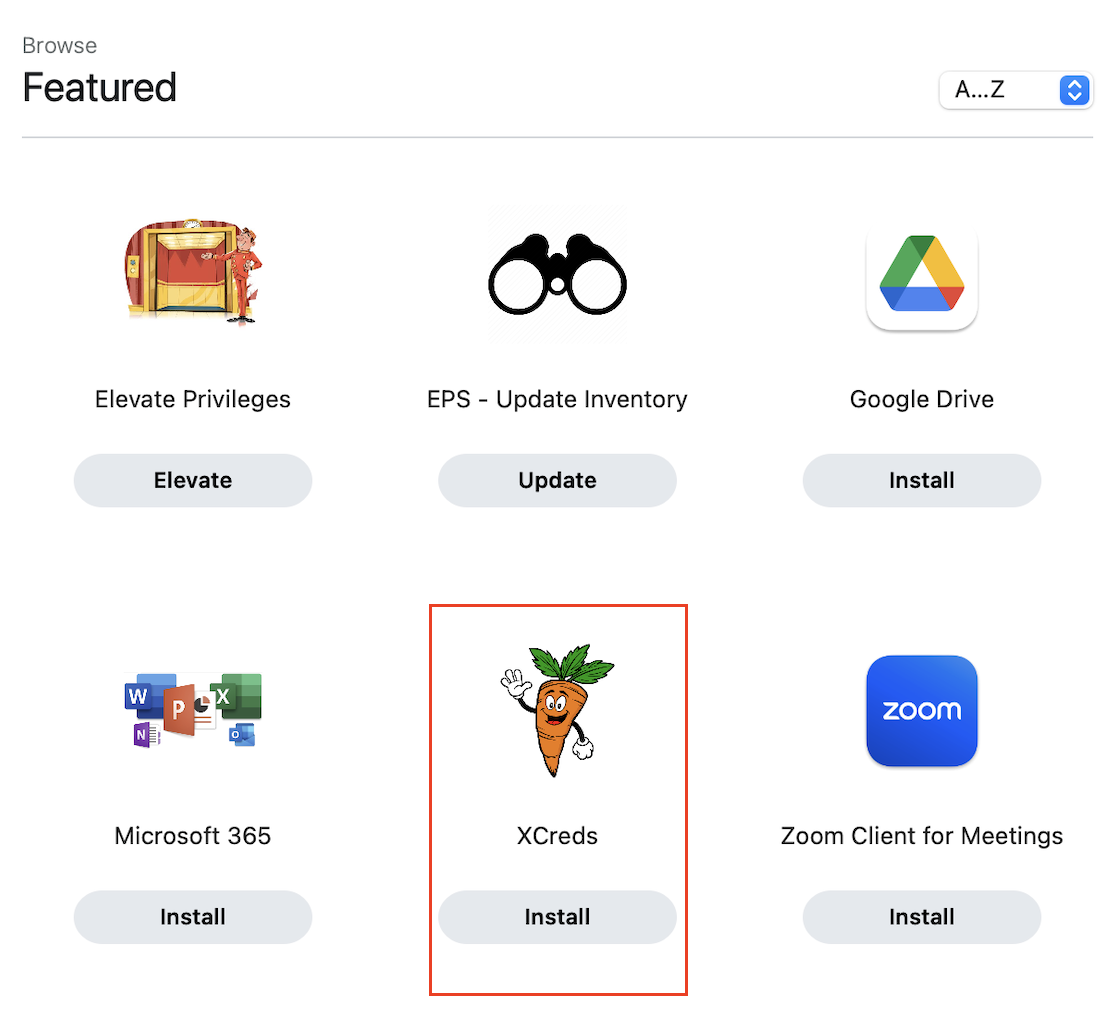Click the blue sort dropdown arrows
The width and height of the screenshot is (1106, 1032).
(x=1073, y=90)
